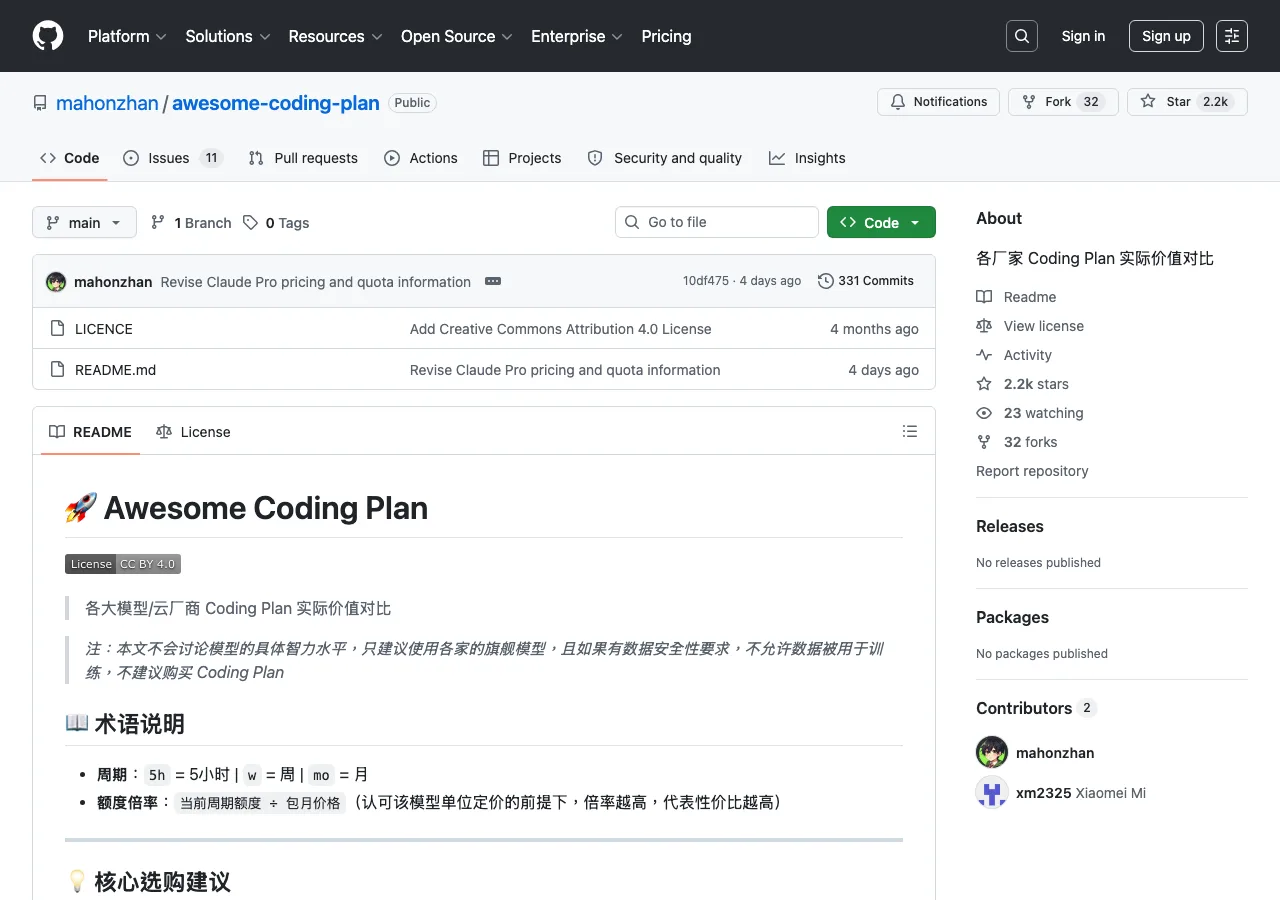Open the GitHub homepage logo

point(48,36)
